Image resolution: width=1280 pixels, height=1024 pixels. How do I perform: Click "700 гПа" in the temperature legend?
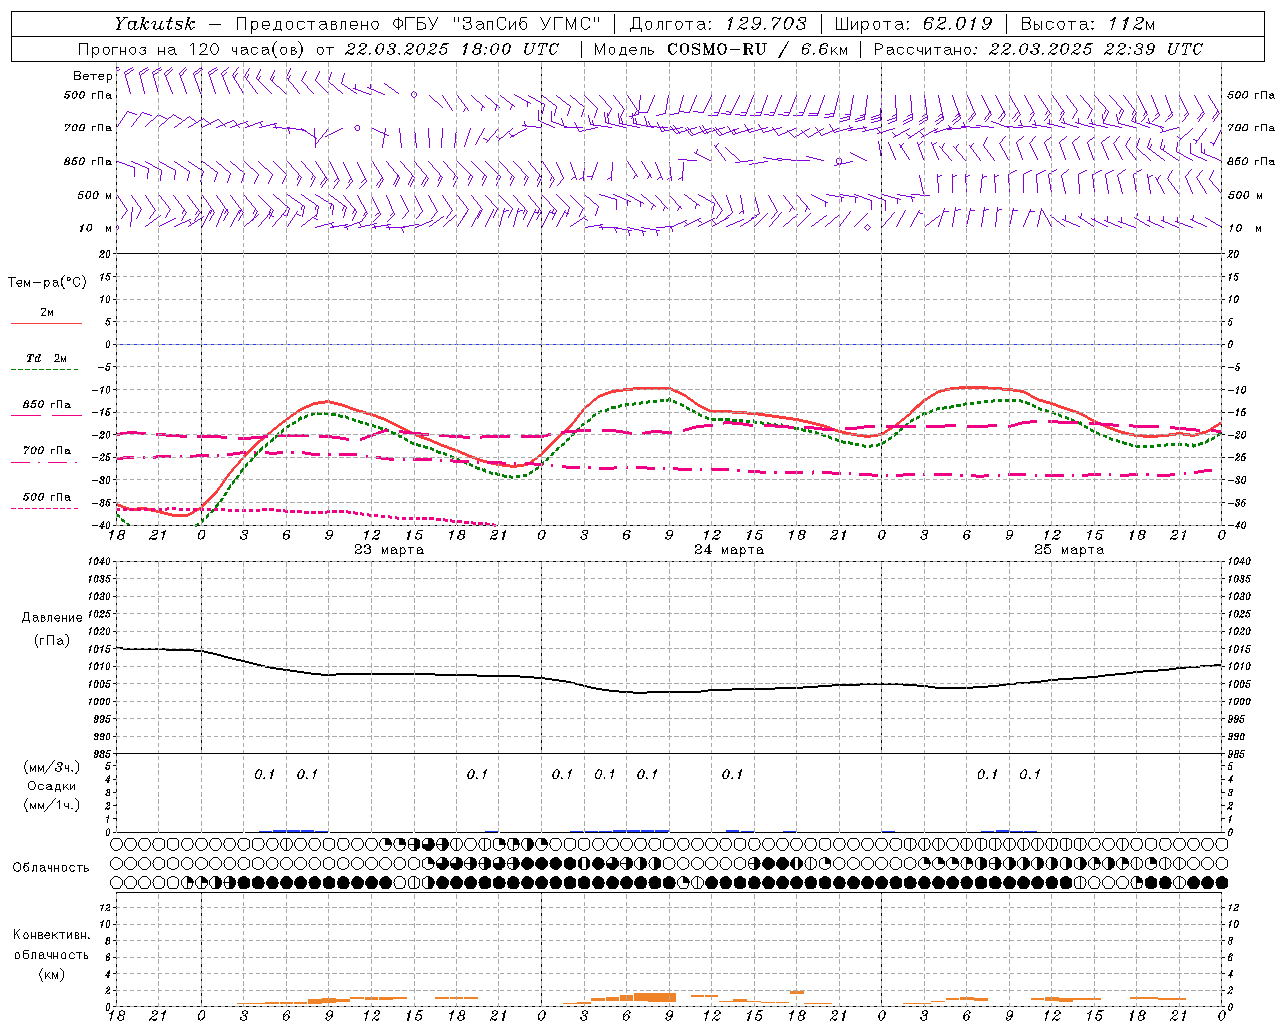(47, 451)
